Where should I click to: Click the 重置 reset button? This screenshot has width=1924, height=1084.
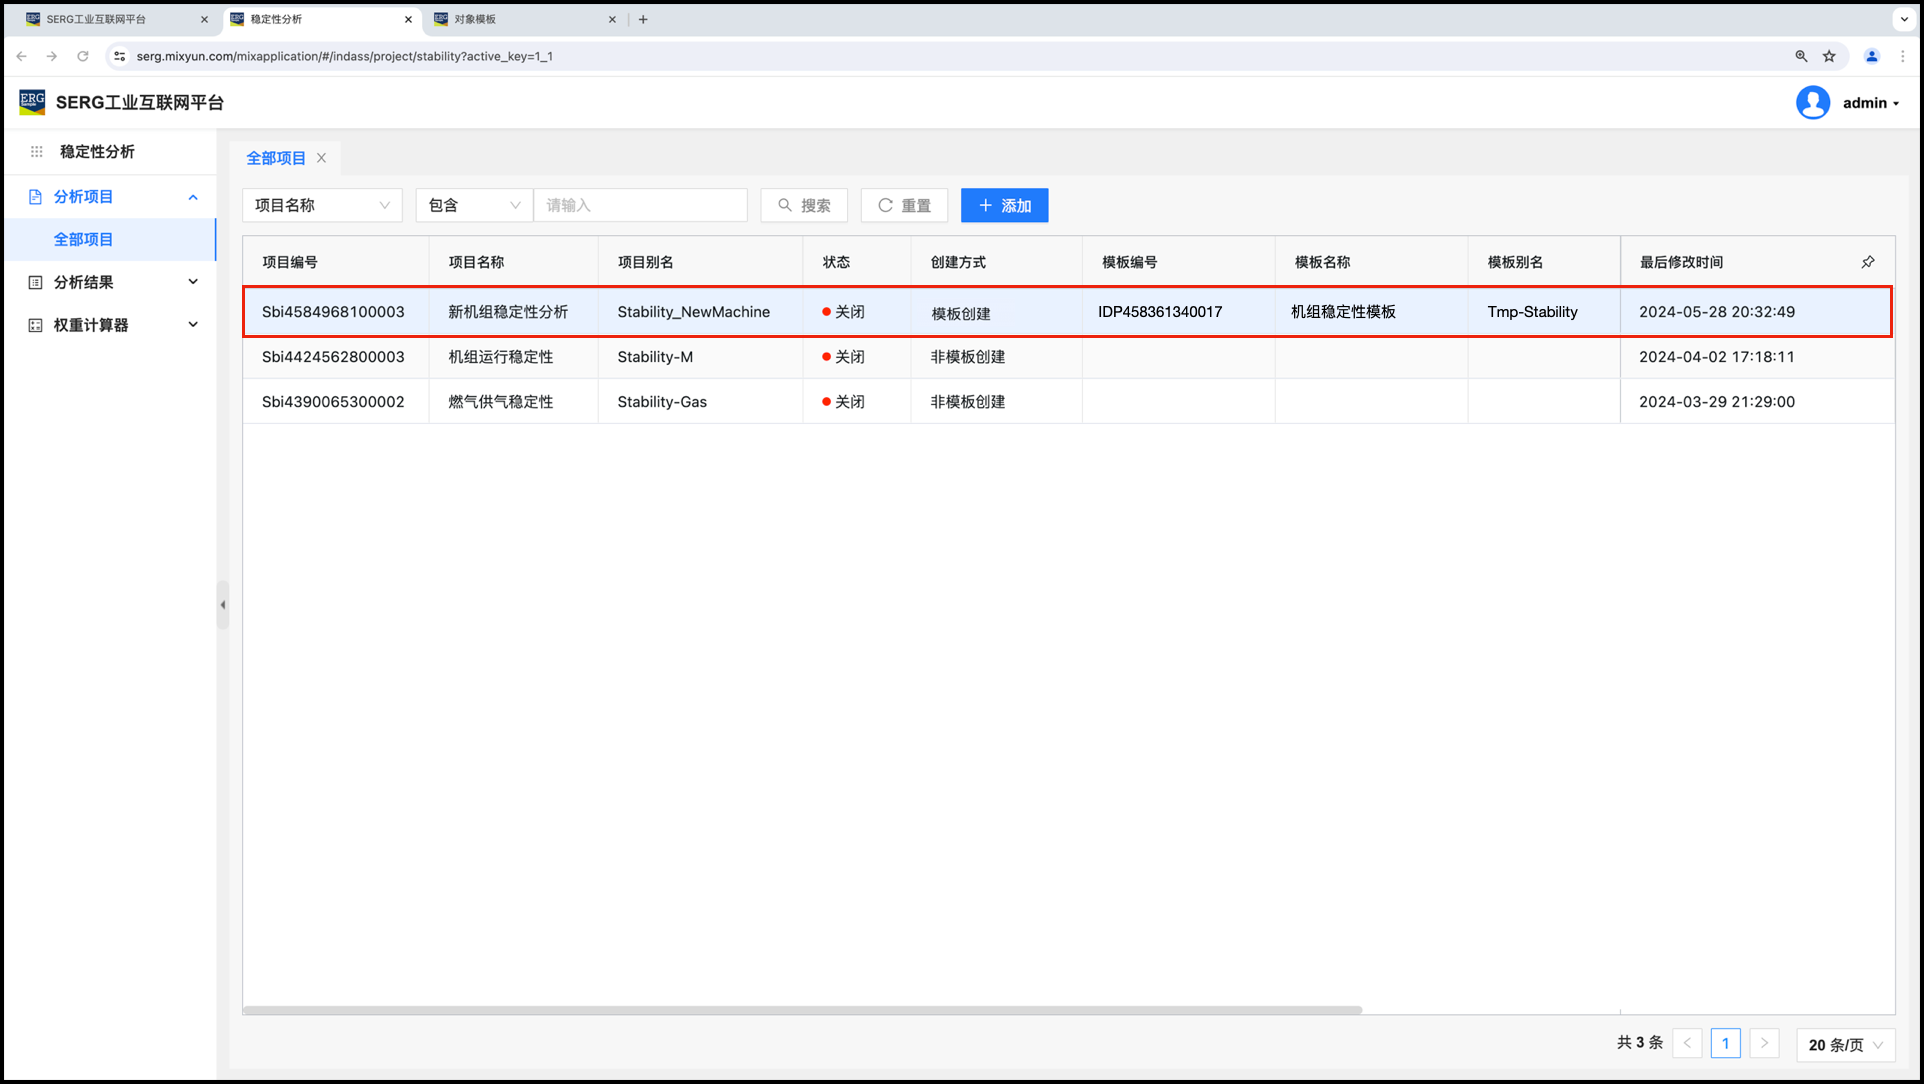point(904,205)
